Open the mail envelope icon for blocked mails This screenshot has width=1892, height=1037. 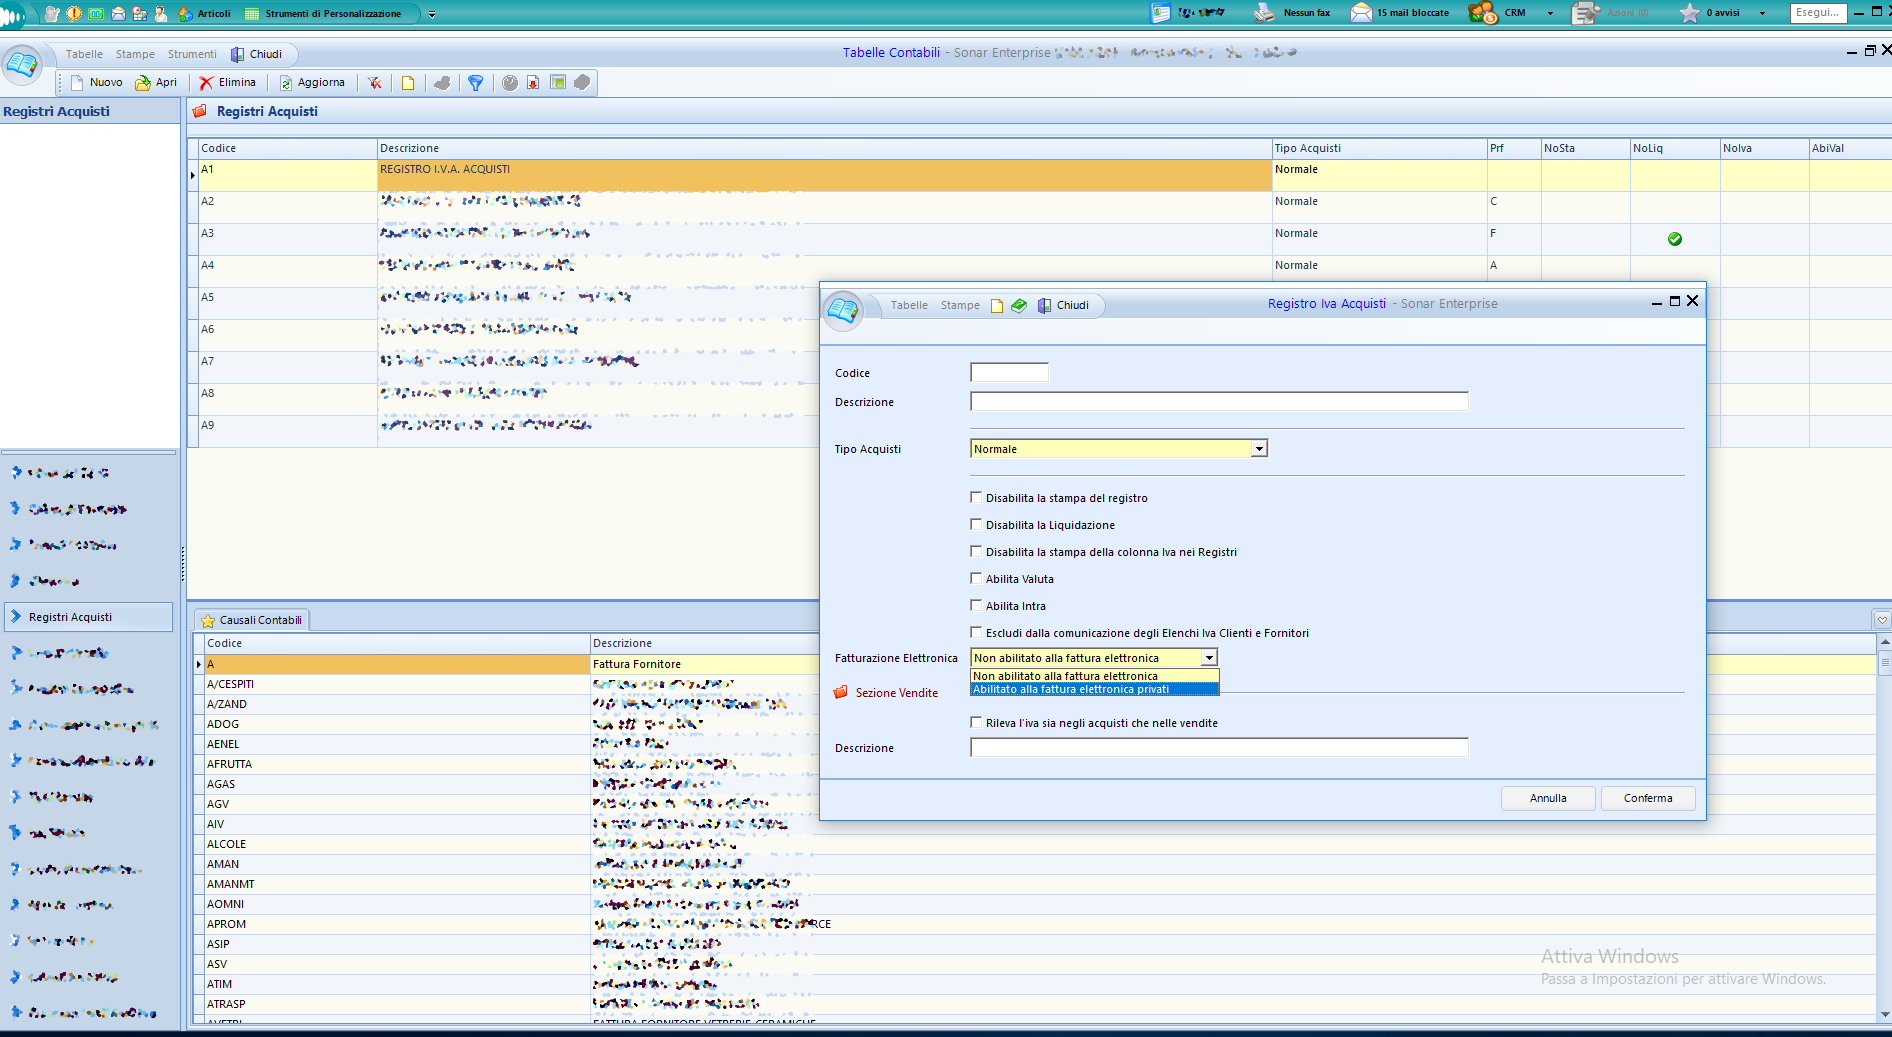coord(1361,13)
